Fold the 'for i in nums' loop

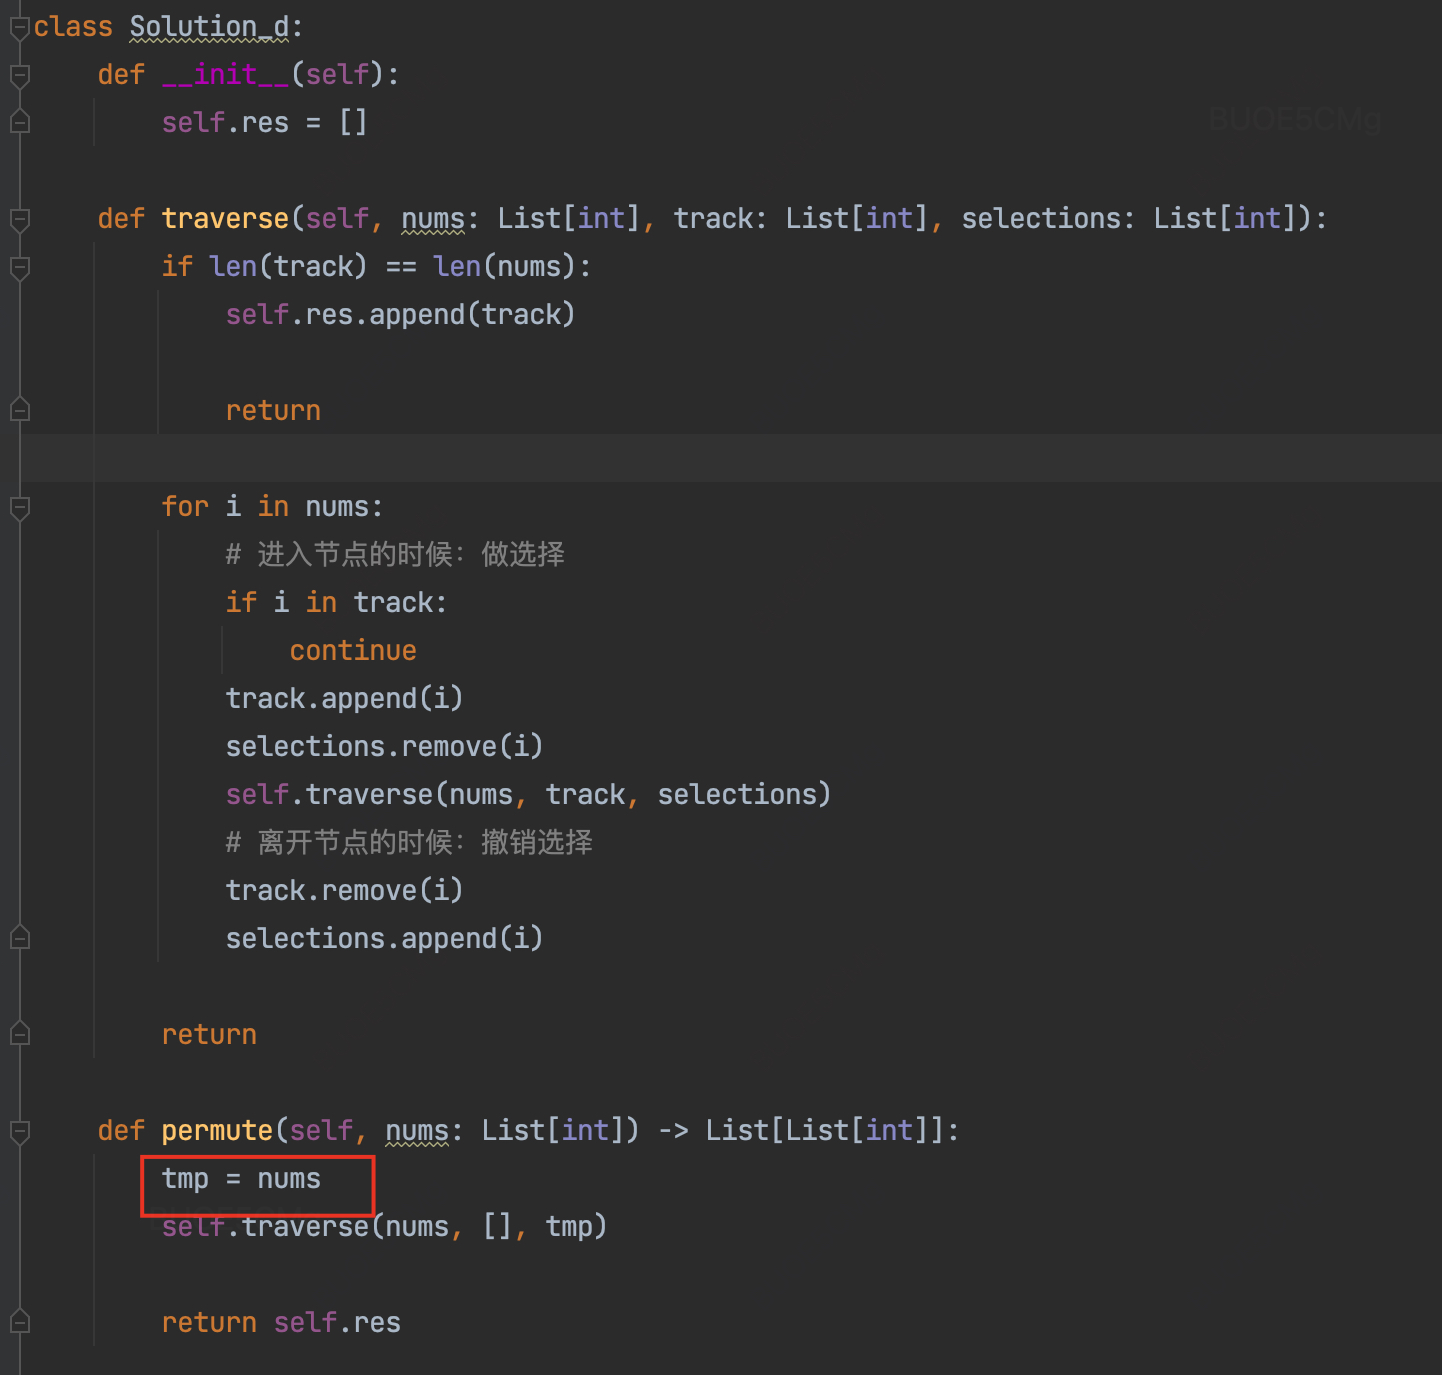point(19,507)
